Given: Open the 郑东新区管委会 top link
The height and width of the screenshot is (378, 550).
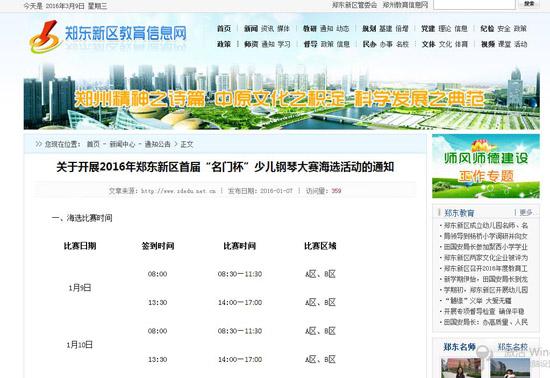Looking at the screenshot, I should 354,5.
